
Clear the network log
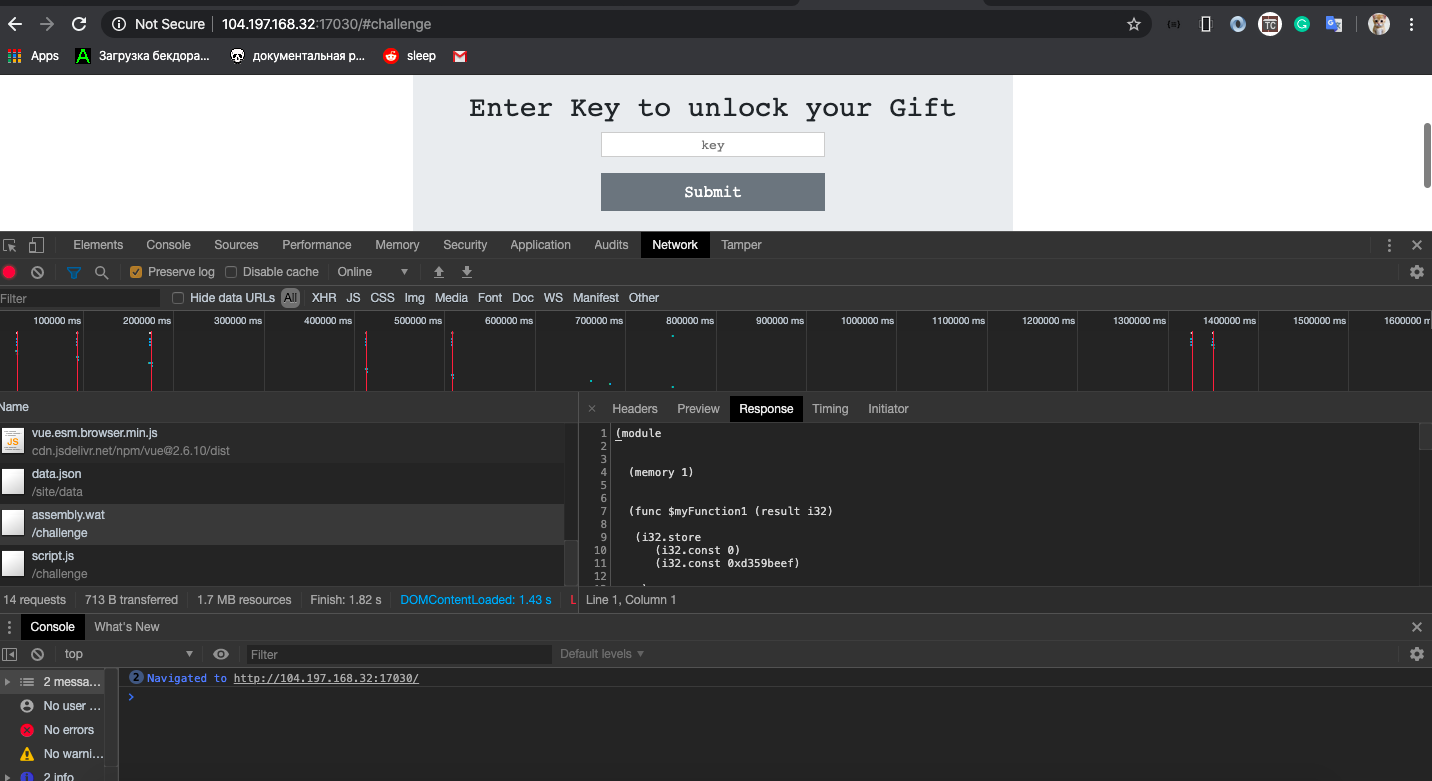pos(37,272)
